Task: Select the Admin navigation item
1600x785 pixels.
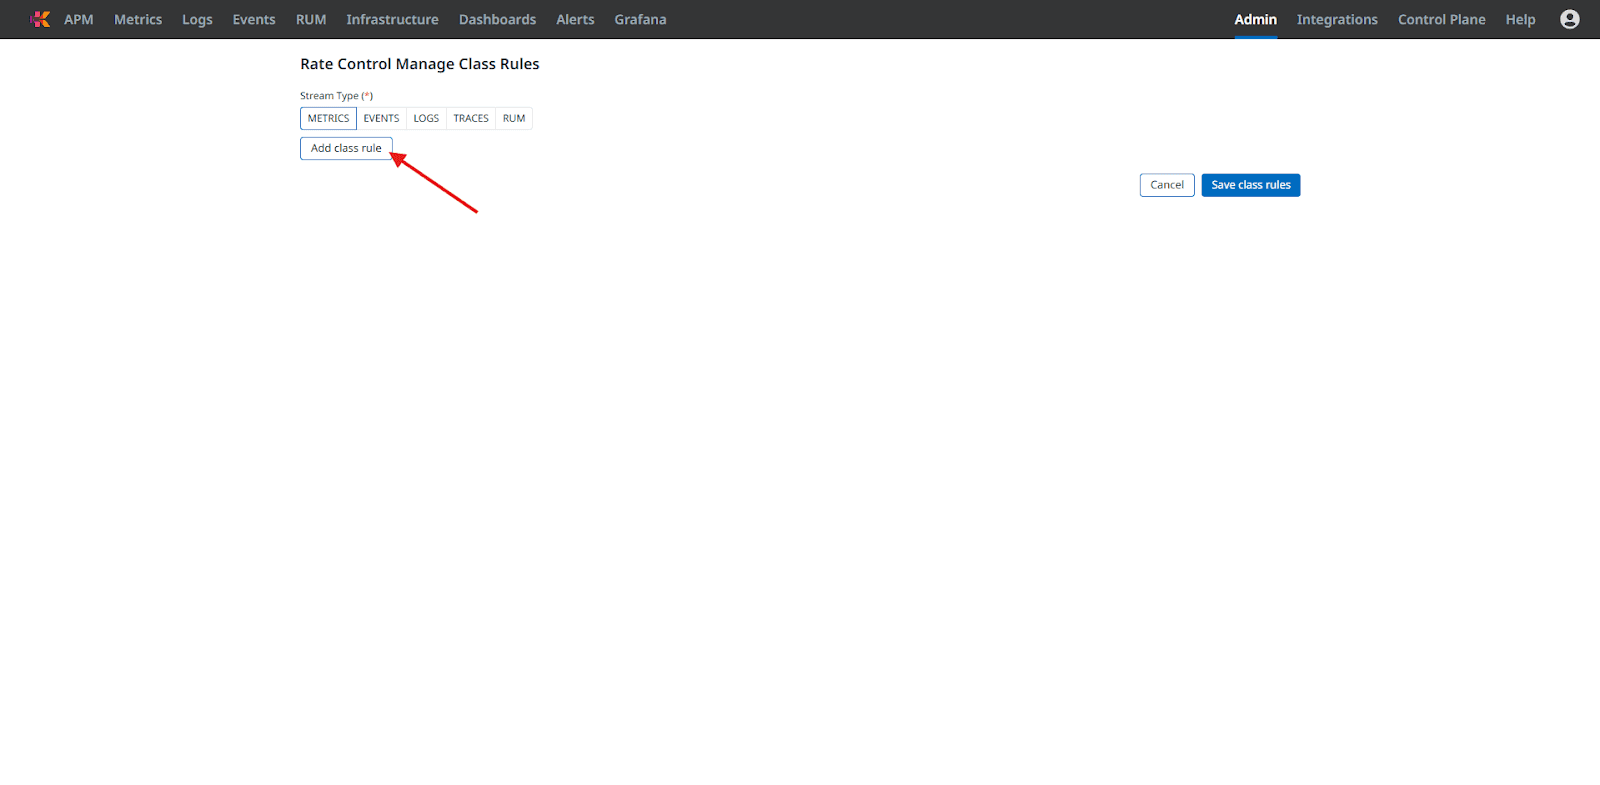Action: pos(1255,19)
